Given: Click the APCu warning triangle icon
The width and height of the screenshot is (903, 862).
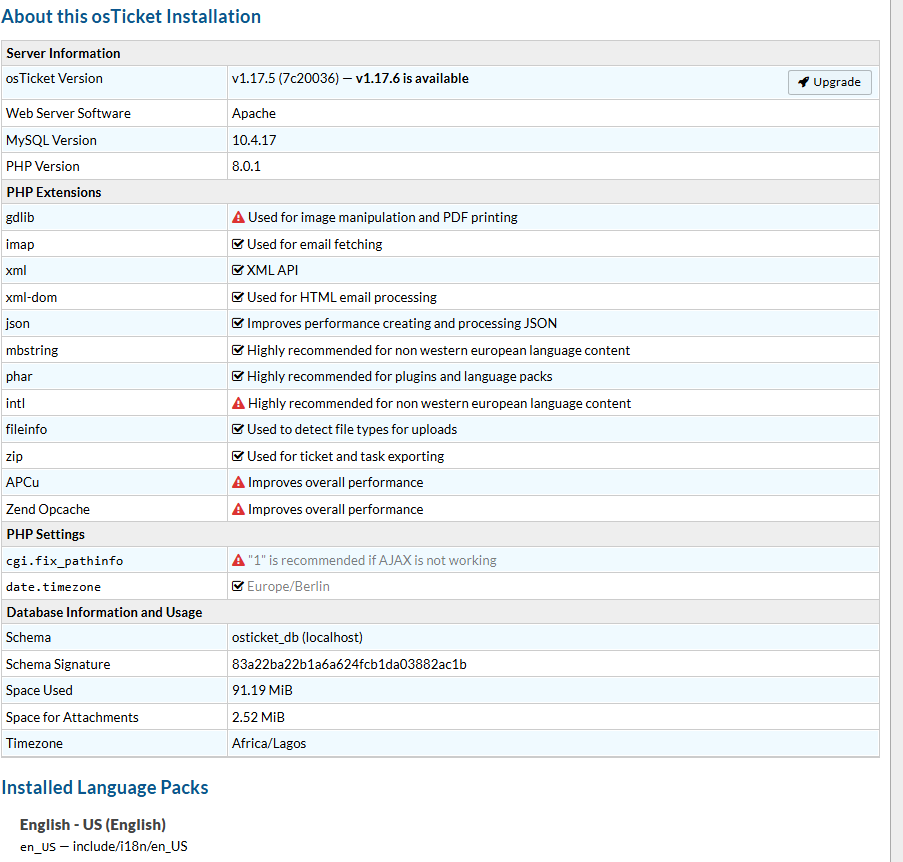Looking at the screenshot, I should 238,482.
